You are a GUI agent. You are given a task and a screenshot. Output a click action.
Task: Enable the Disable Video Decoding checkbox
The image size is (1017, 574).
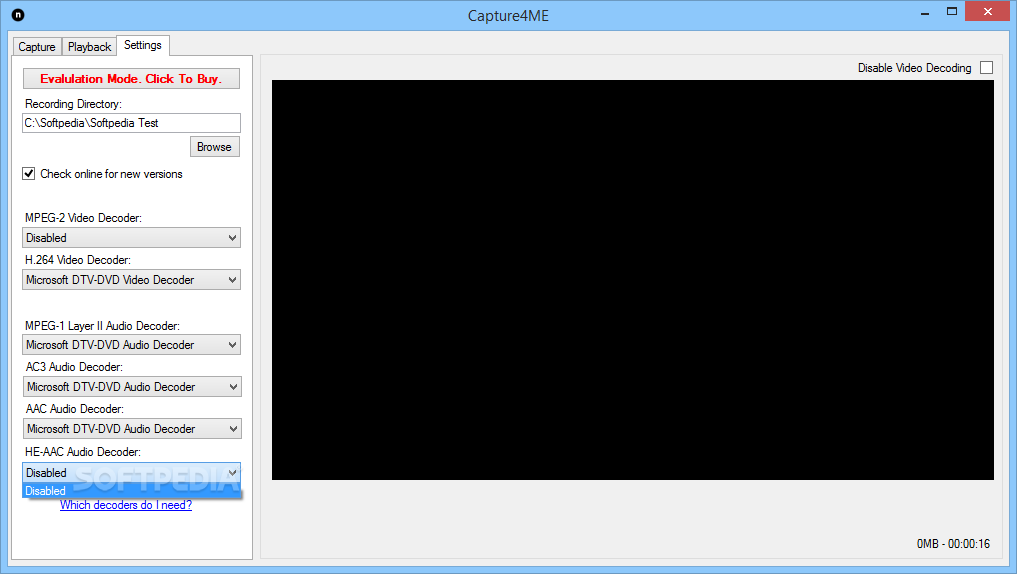987,67
